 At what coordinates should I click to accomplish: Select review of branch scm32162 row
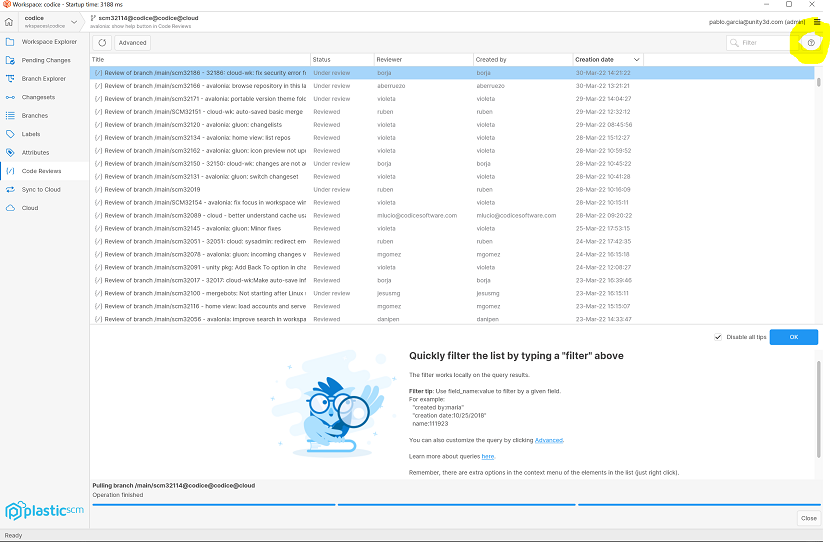point(452,150)
